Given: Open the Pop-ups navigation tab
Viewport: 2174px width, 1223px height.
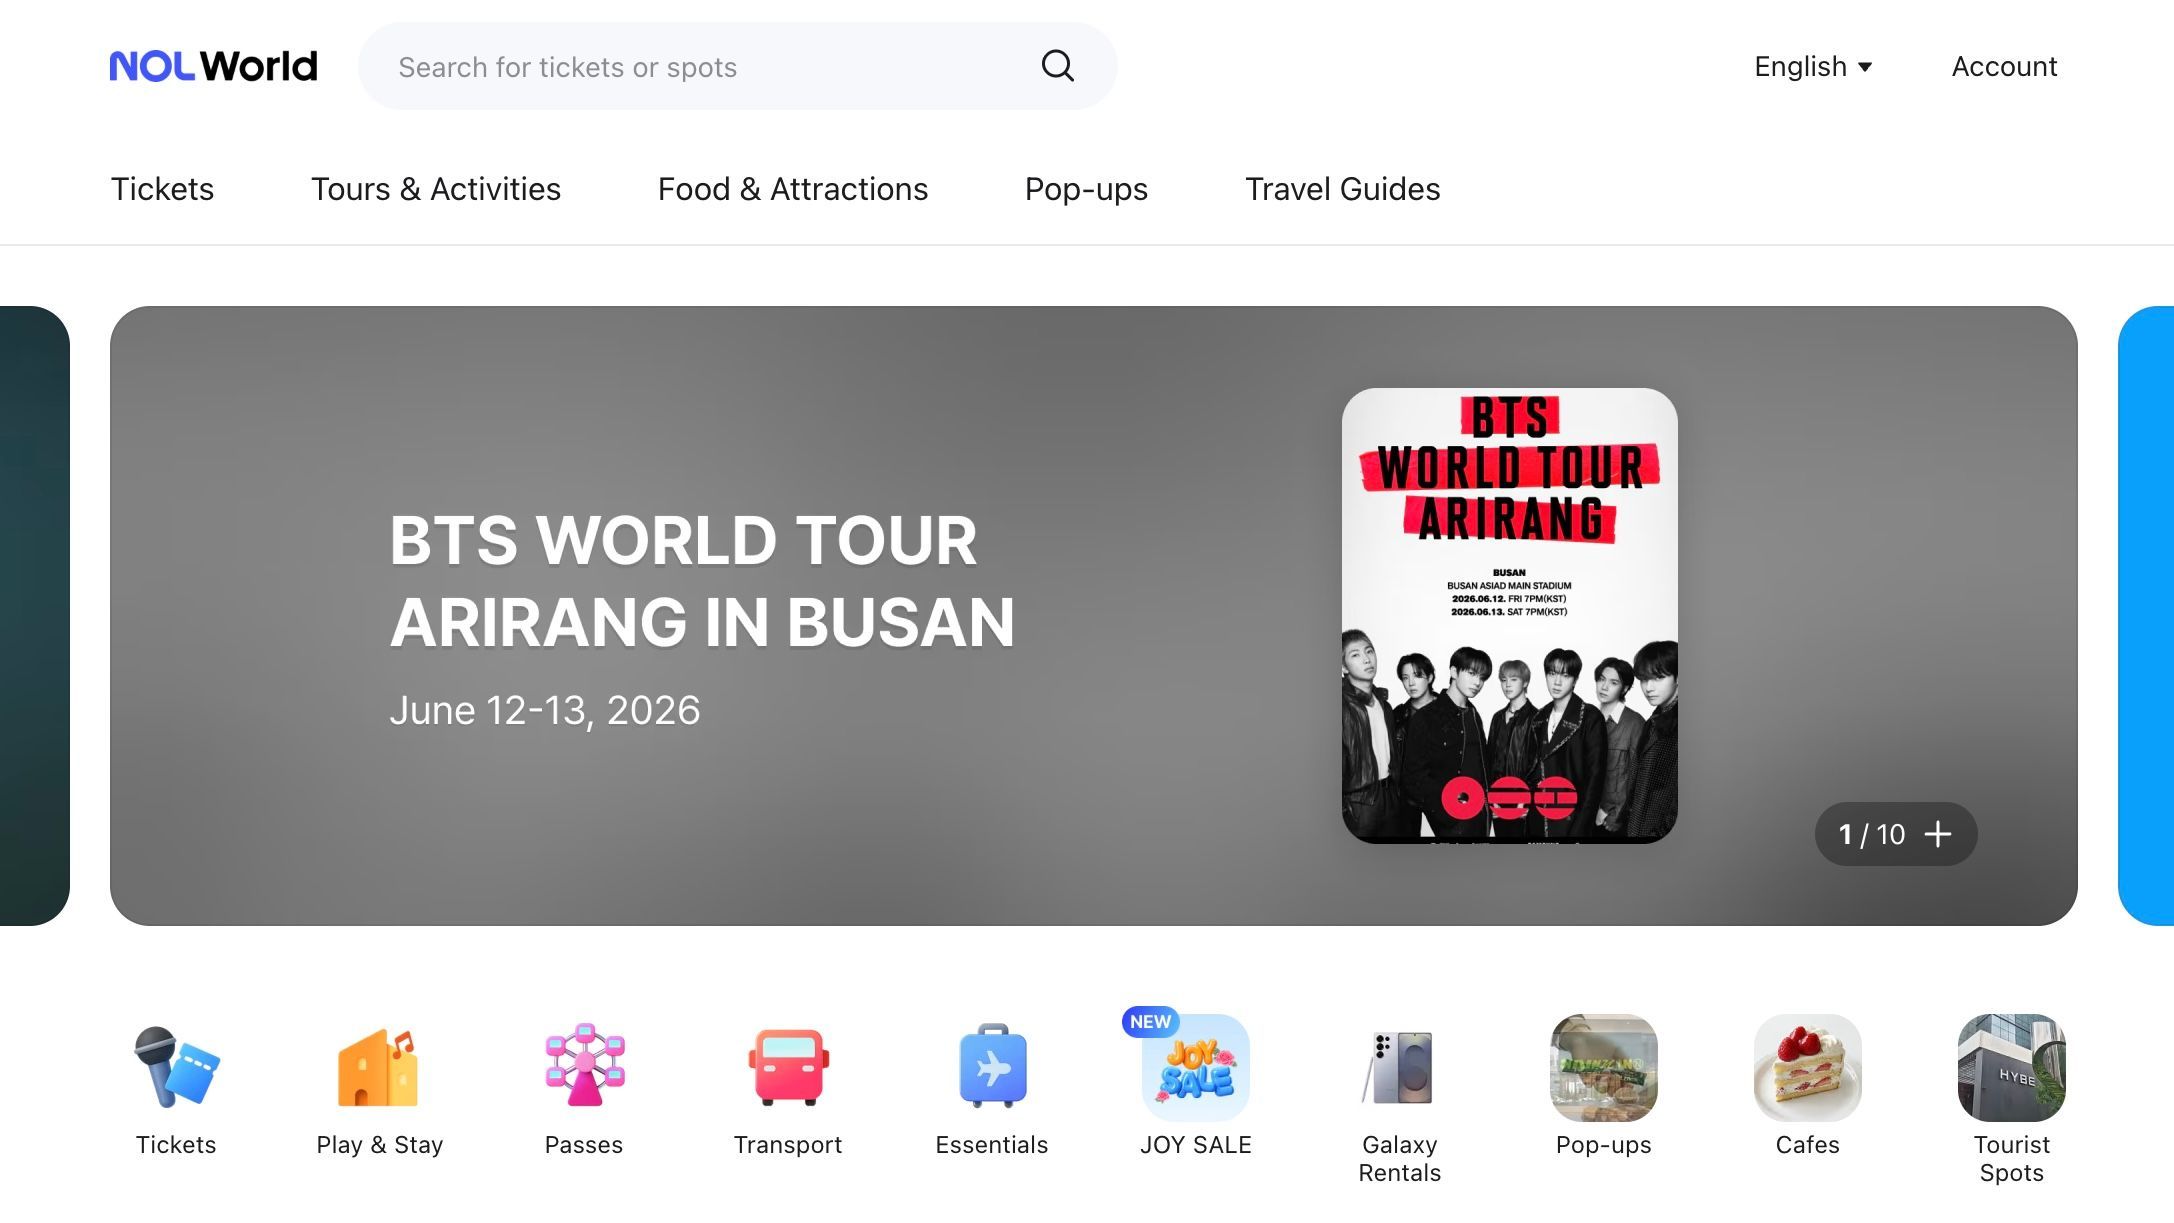Looking at the screenshot, I should (1086, 189).
